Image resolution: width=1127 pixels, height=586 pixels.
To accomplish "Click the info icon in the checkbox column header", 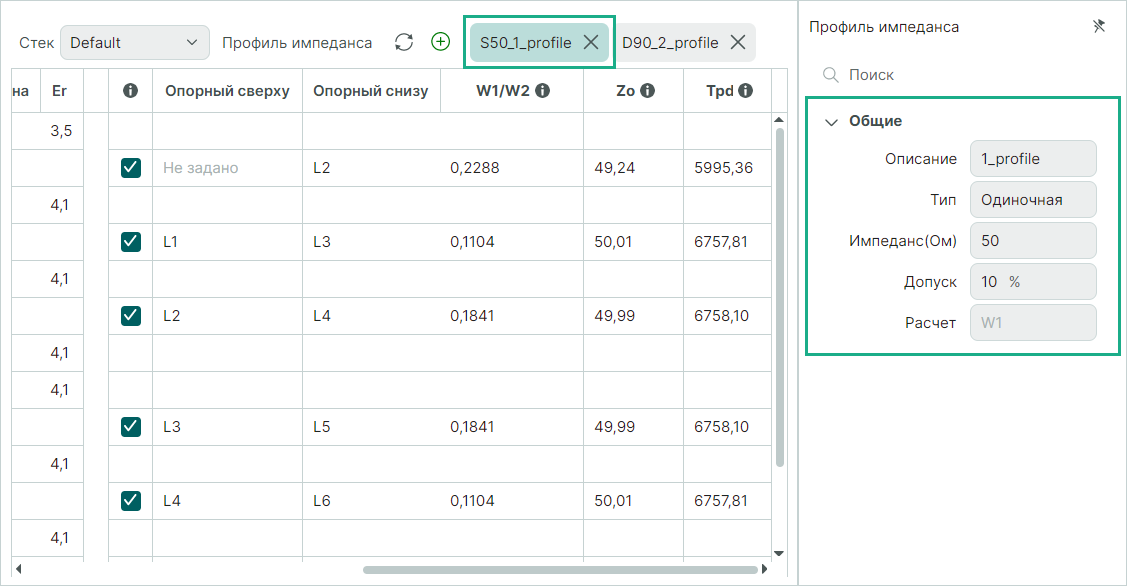I will pos(130,91).
